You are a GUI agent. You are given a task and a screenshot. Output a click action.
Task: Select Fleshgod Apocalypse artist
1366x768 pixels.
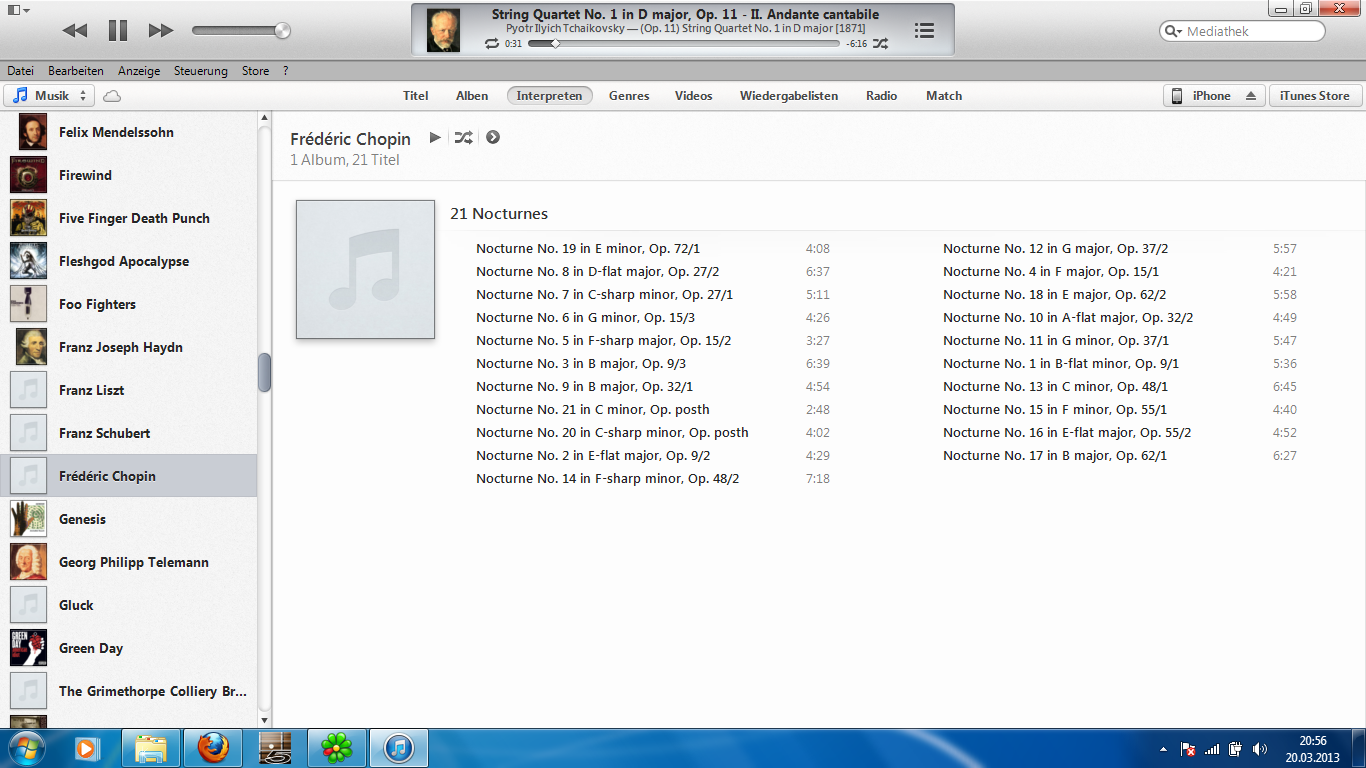pos(128,261)
